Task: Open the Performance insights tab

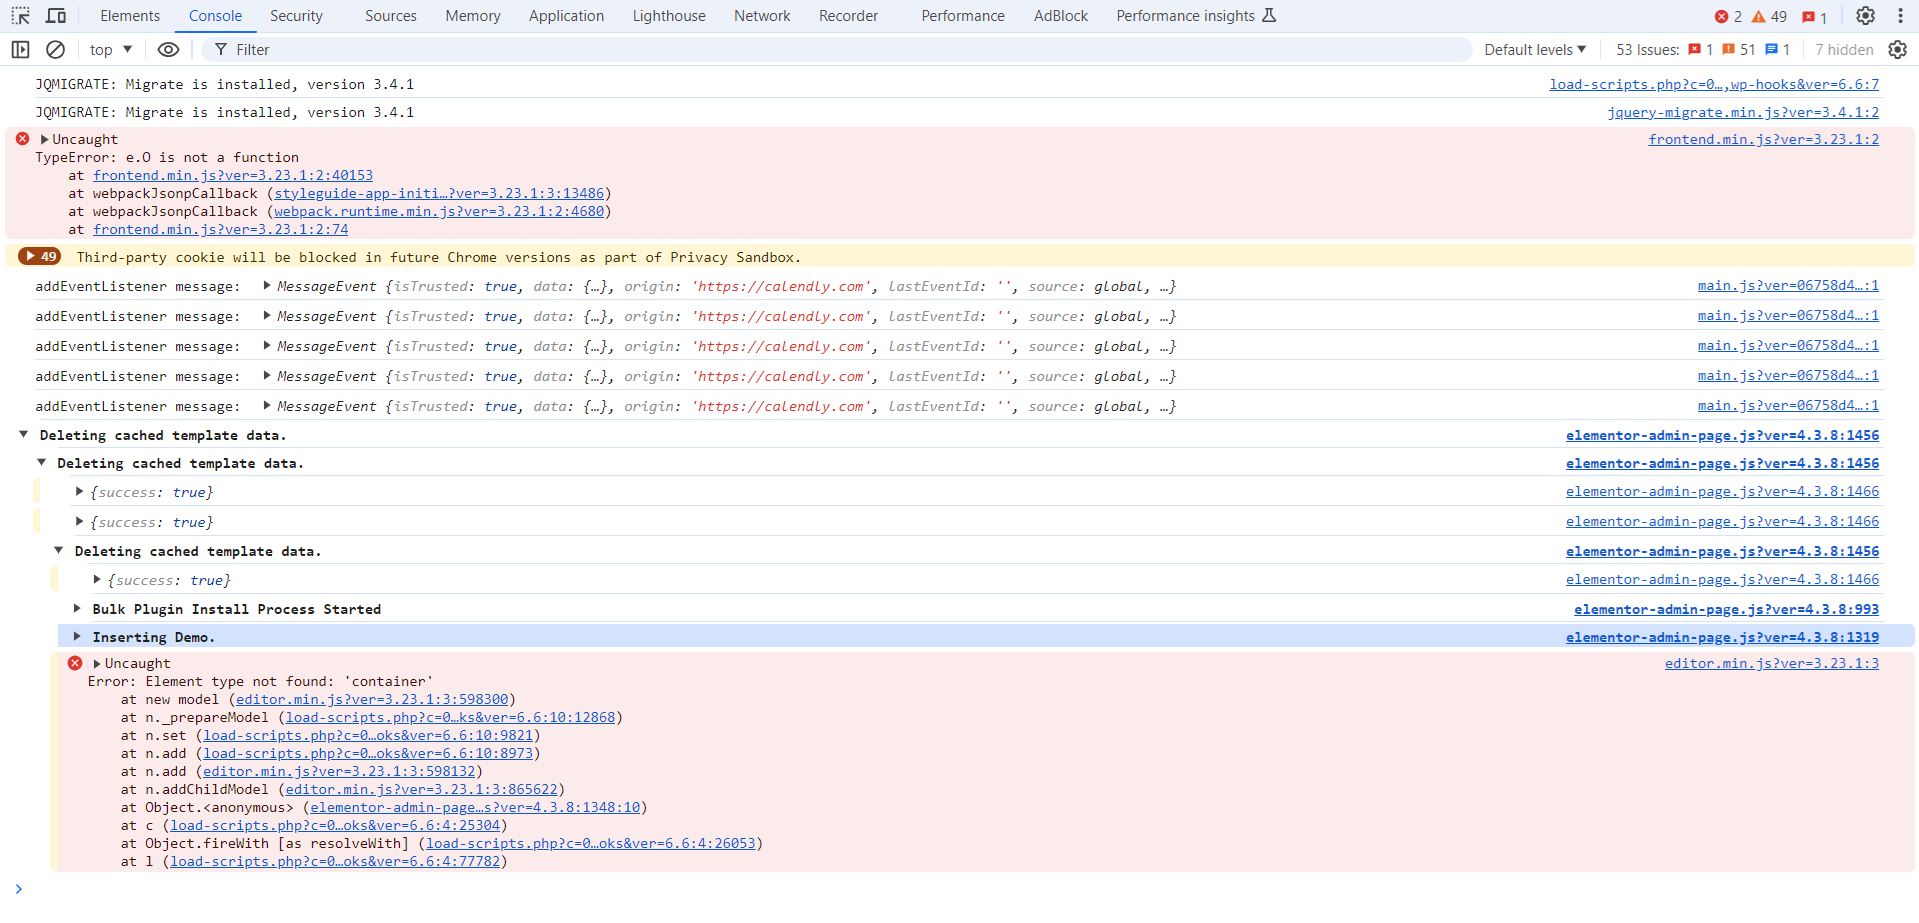Action: [1196, 16]
